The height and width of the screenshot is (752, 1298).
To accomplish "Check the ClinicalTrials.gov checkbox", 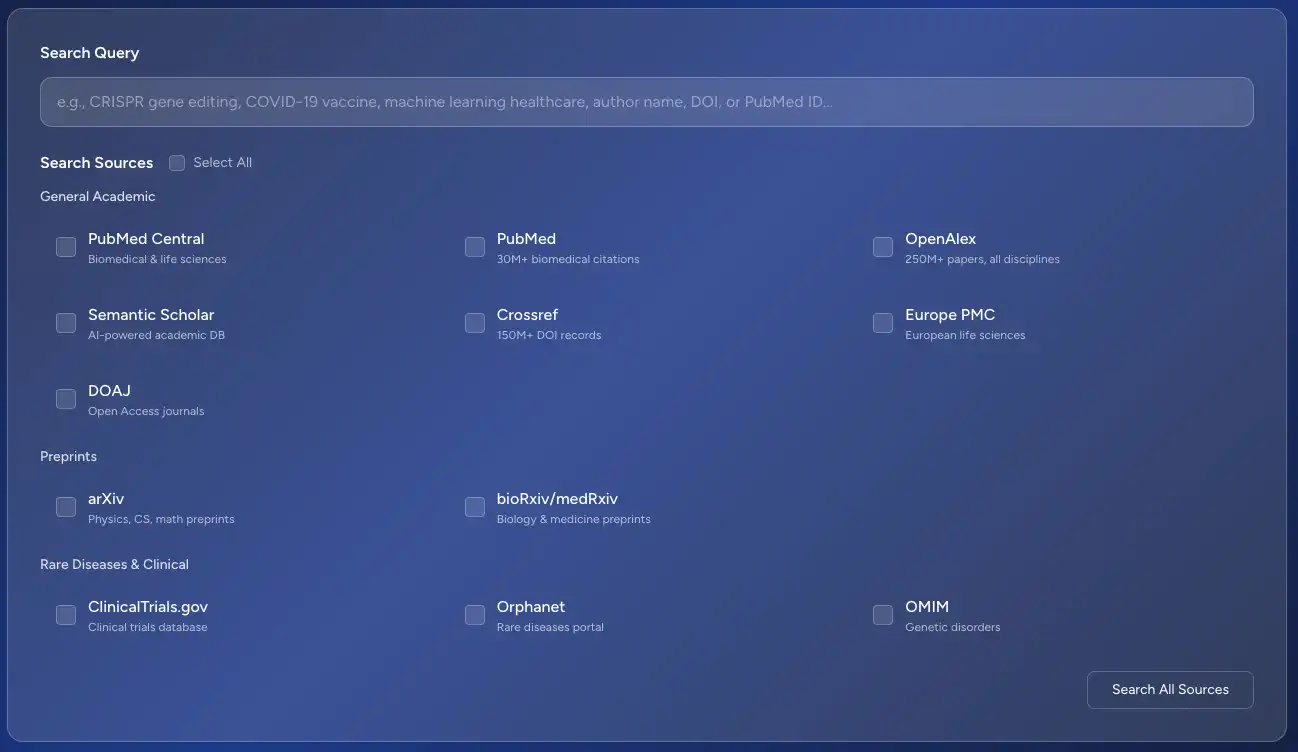I will (x=66, y=615).
